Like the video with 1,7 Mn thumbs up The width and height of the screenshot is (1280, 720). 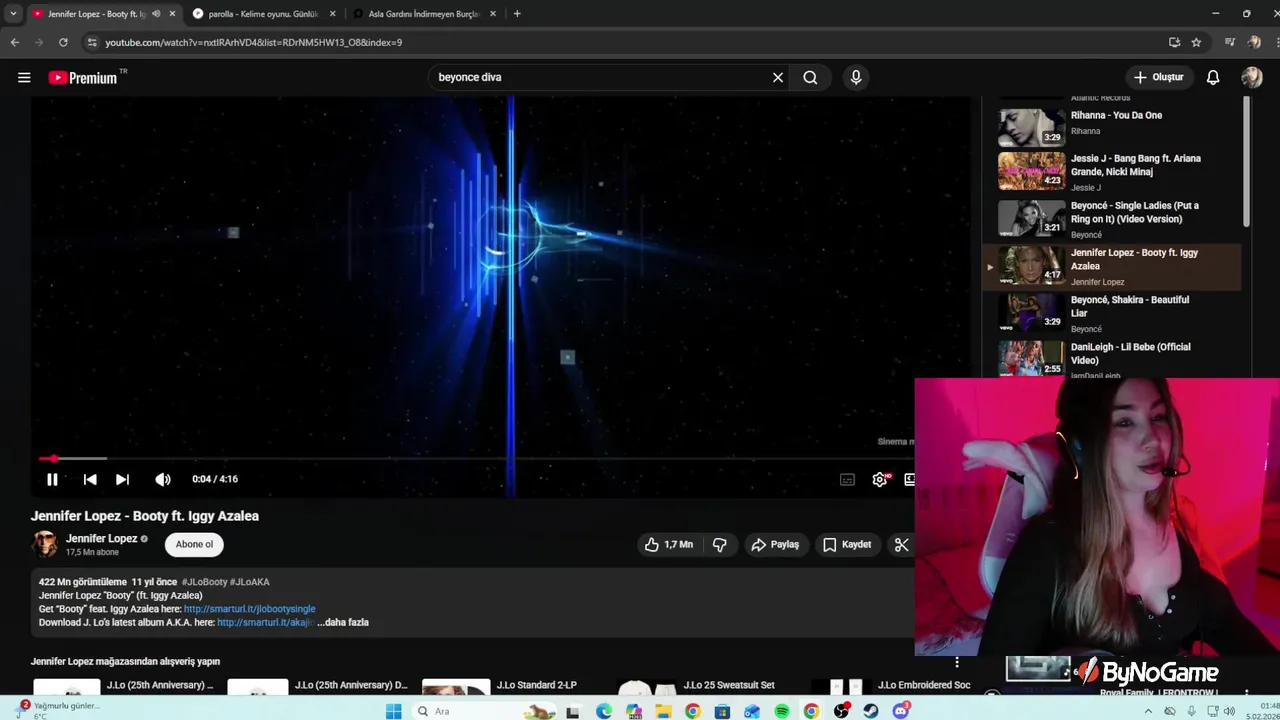[669, 544]
